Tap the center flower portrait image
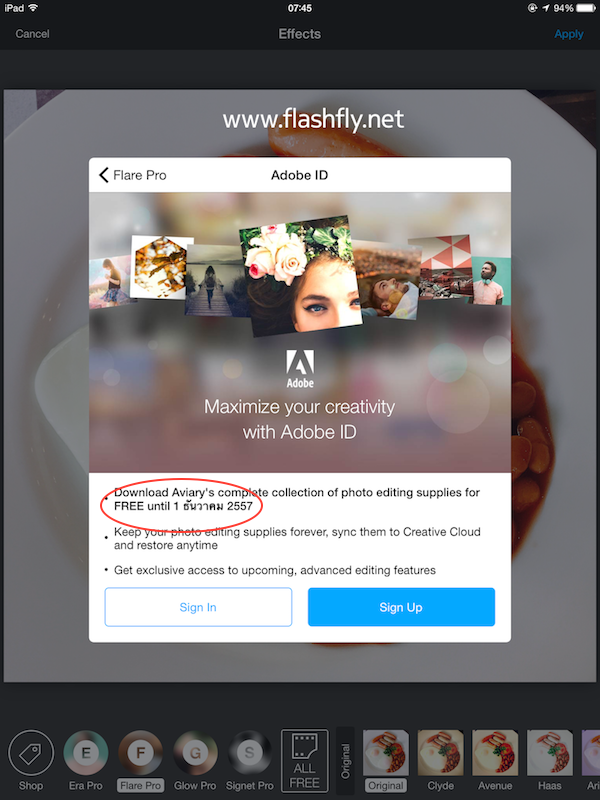Image resolution: width=600 pixels, height=800 pixels. click(x=301, y=276)
